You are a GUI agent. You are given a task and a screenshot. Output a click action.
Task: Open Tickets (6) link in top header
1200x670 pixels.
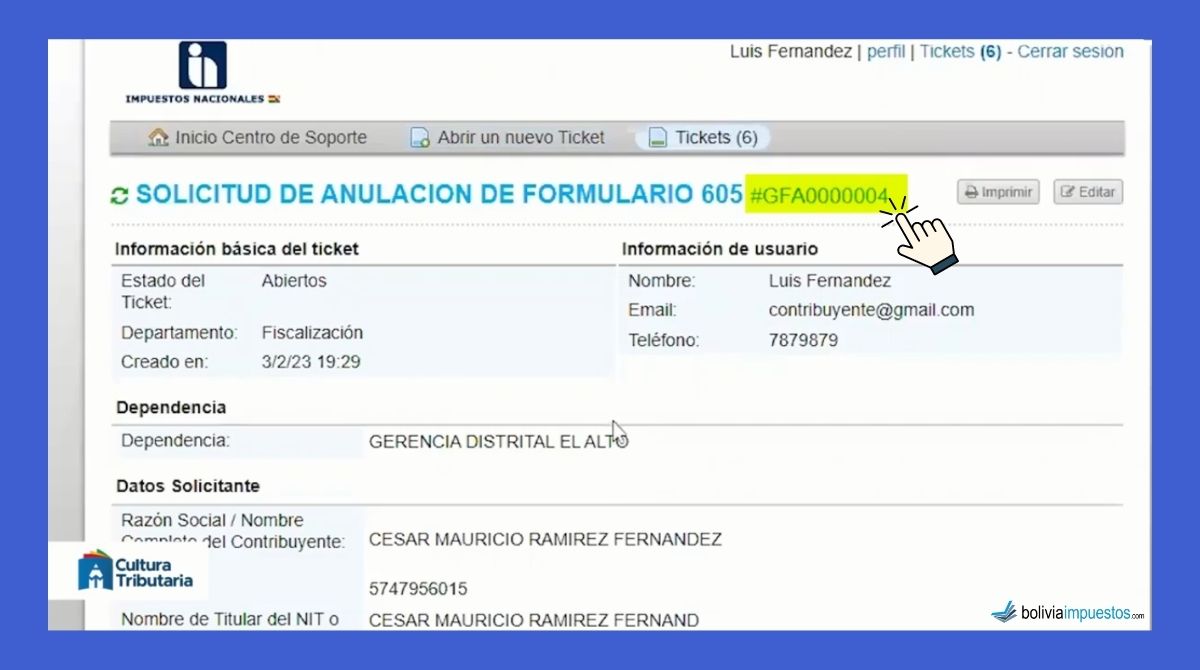point(960,52)
